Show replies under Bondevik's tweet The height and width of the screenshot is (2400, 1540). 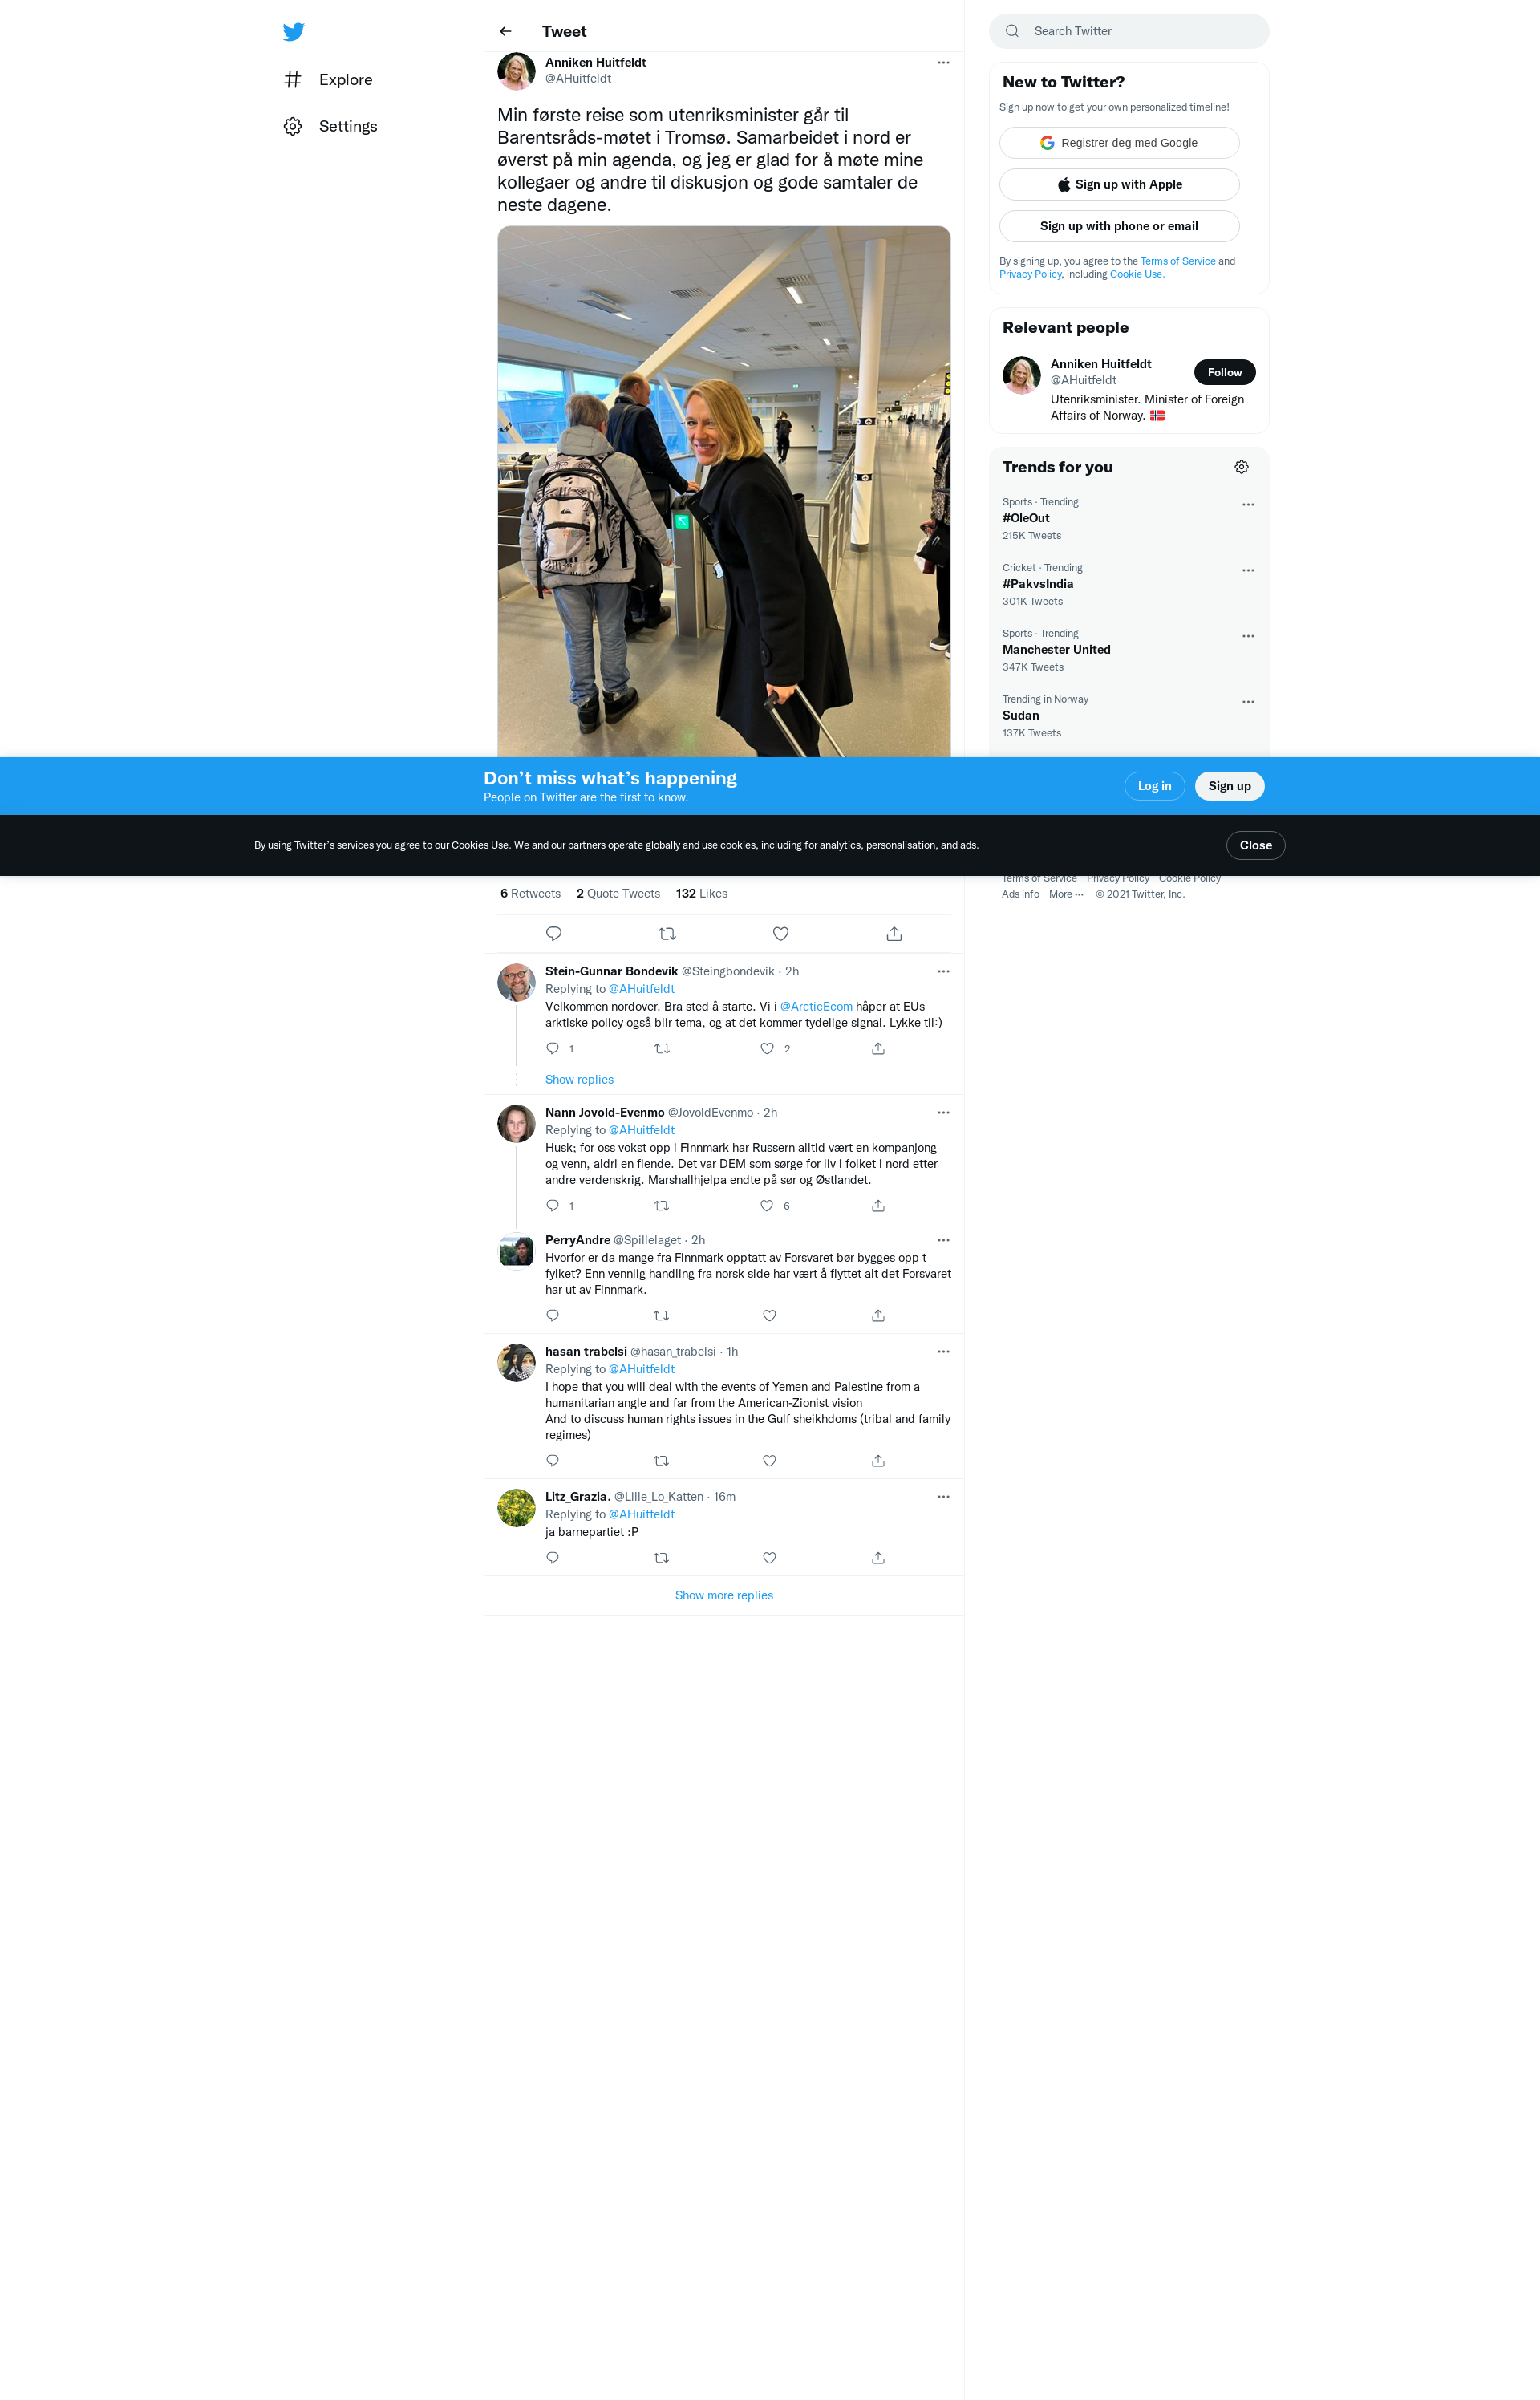tap(579, 1080)
